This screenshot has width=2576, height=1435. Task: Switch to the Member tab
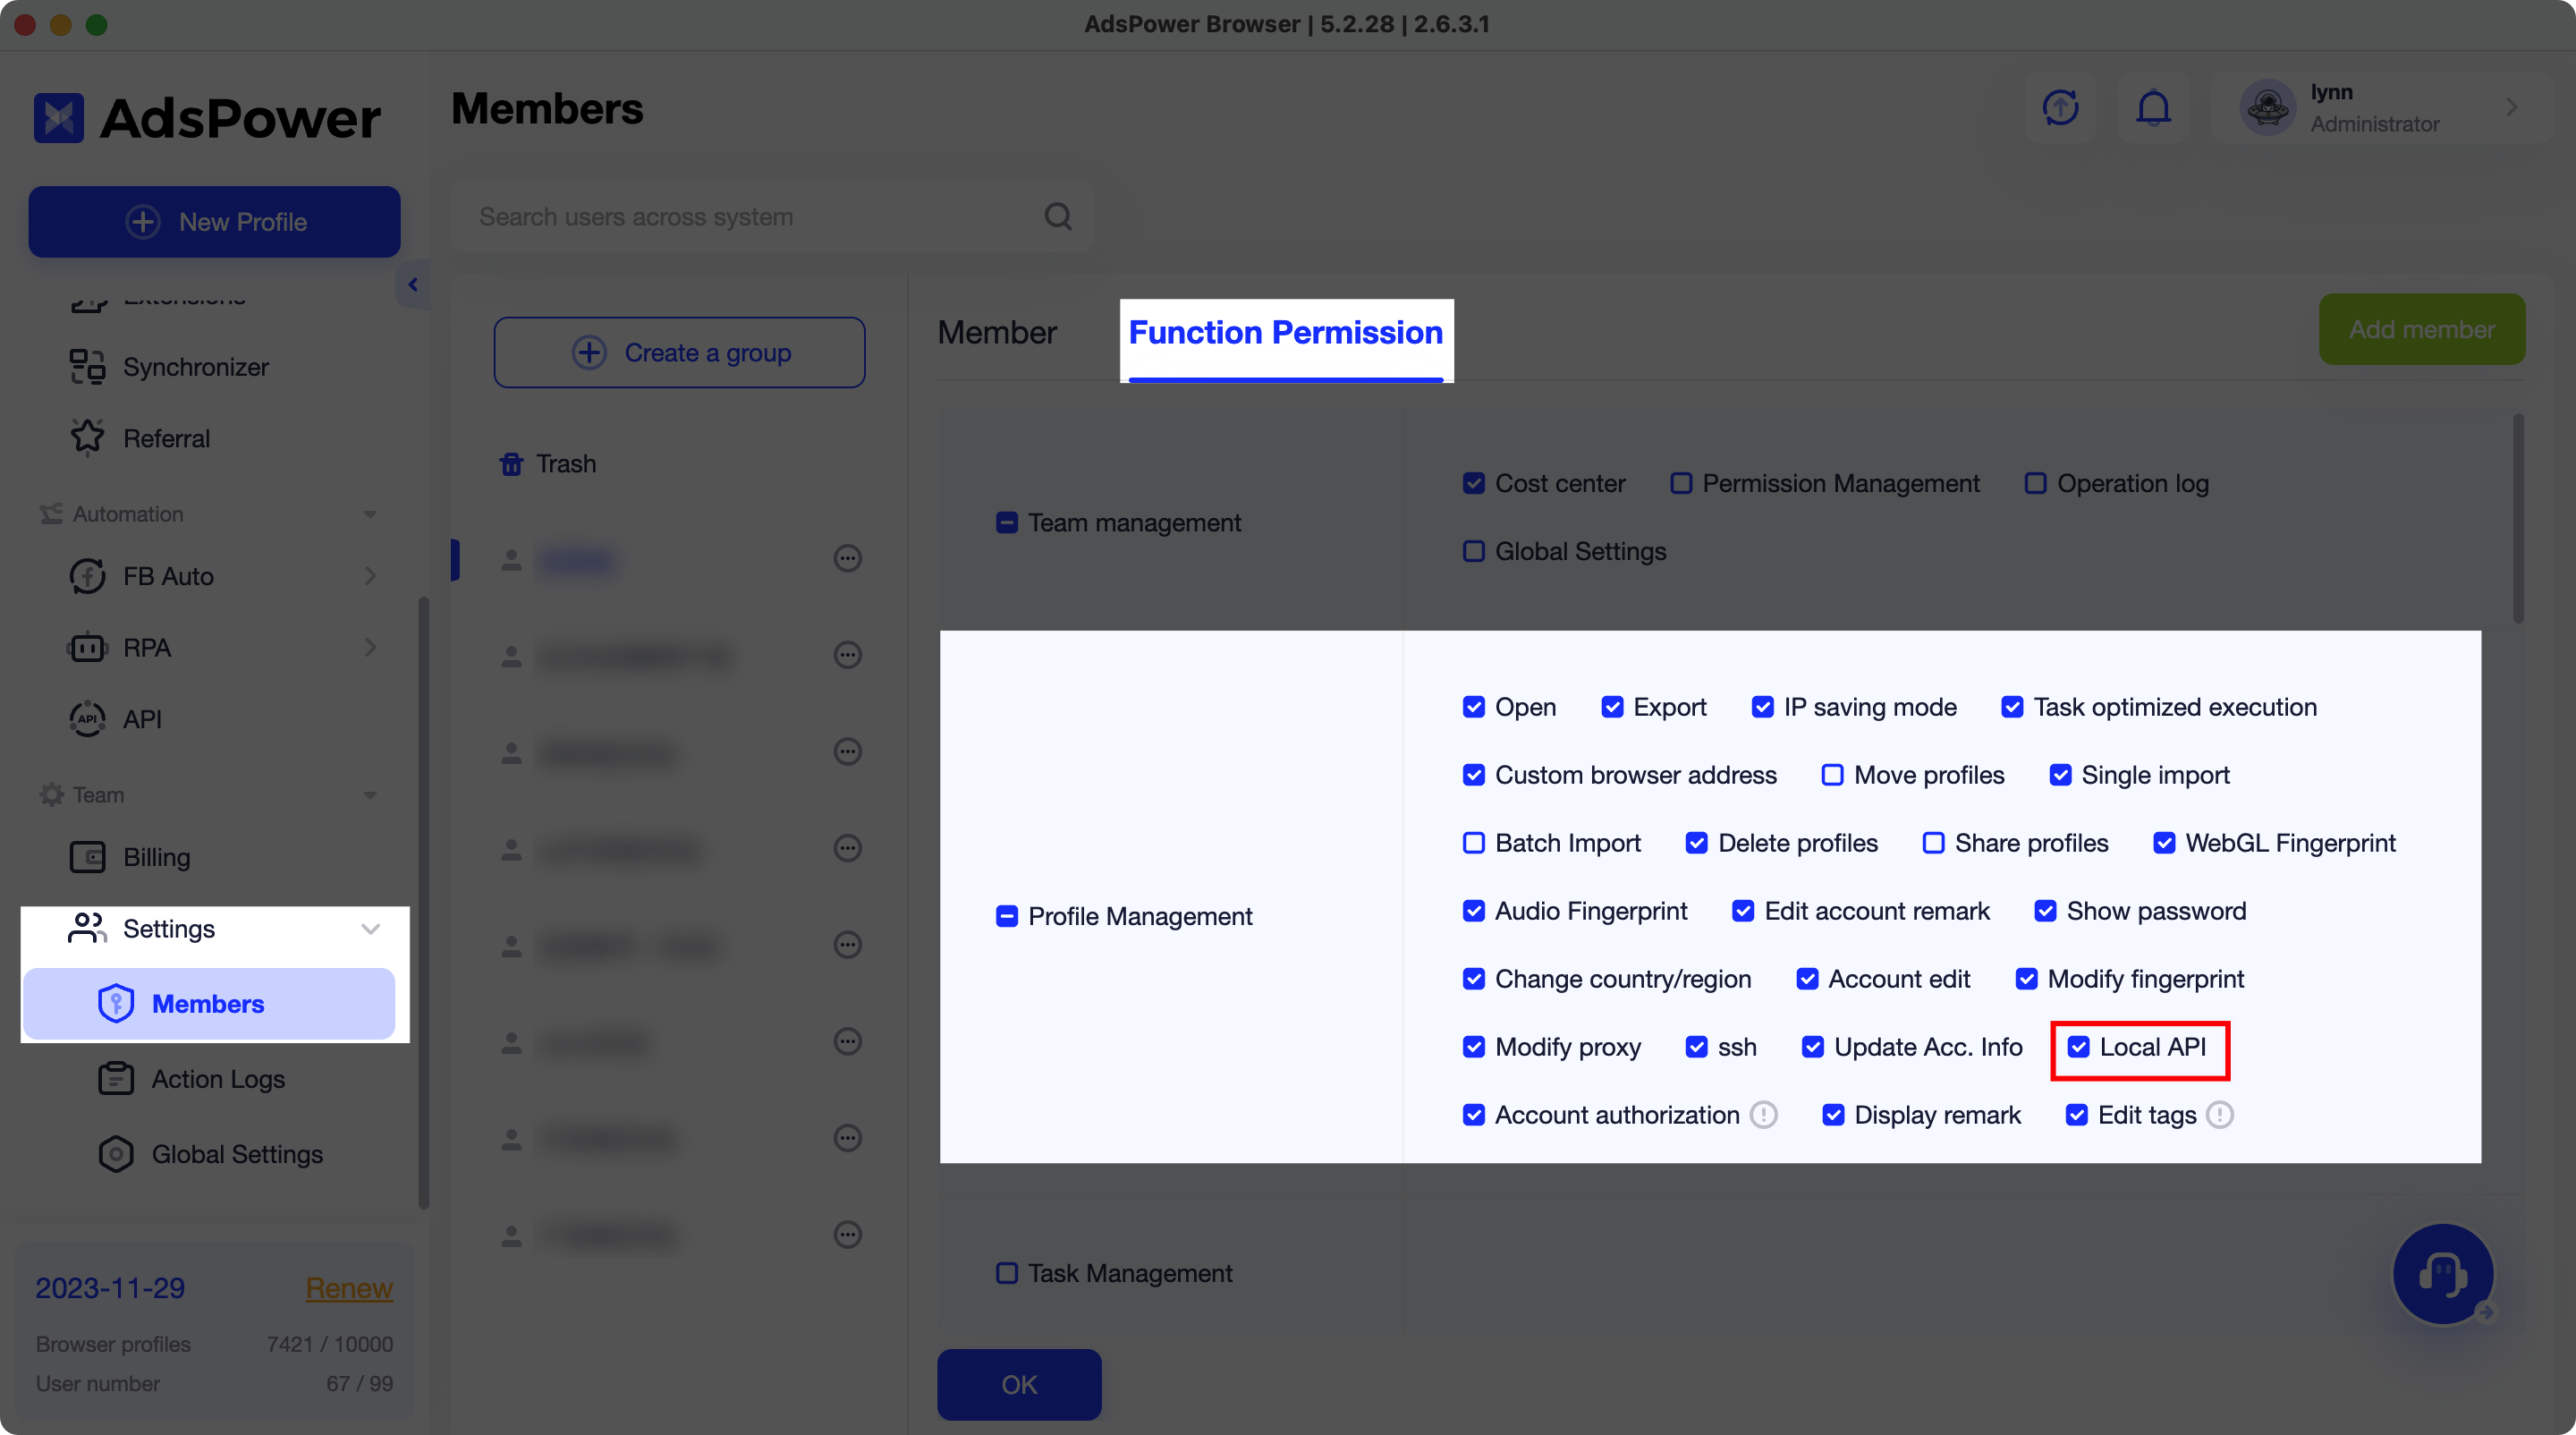coord(997,333)
